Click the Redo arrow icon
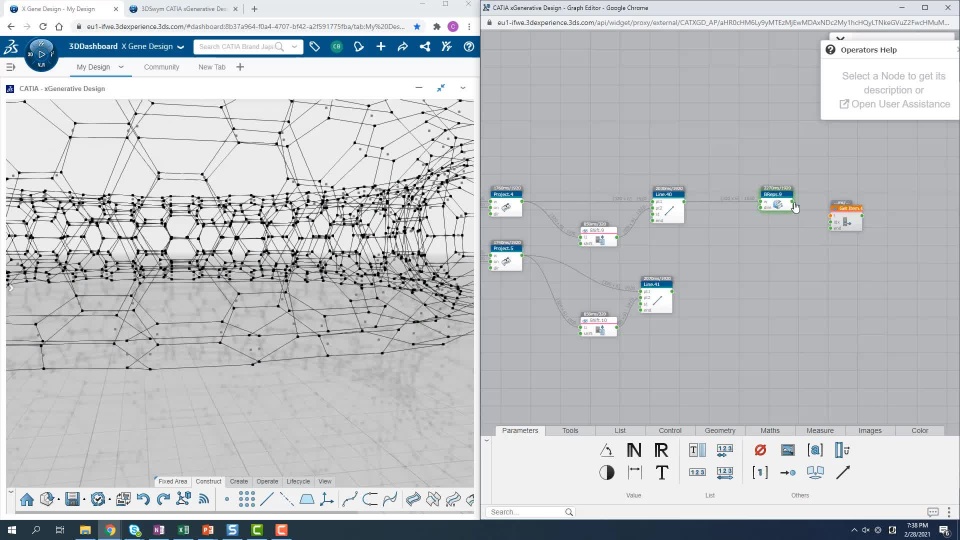Viewport: 960px width, 540px height. (163, 499)
